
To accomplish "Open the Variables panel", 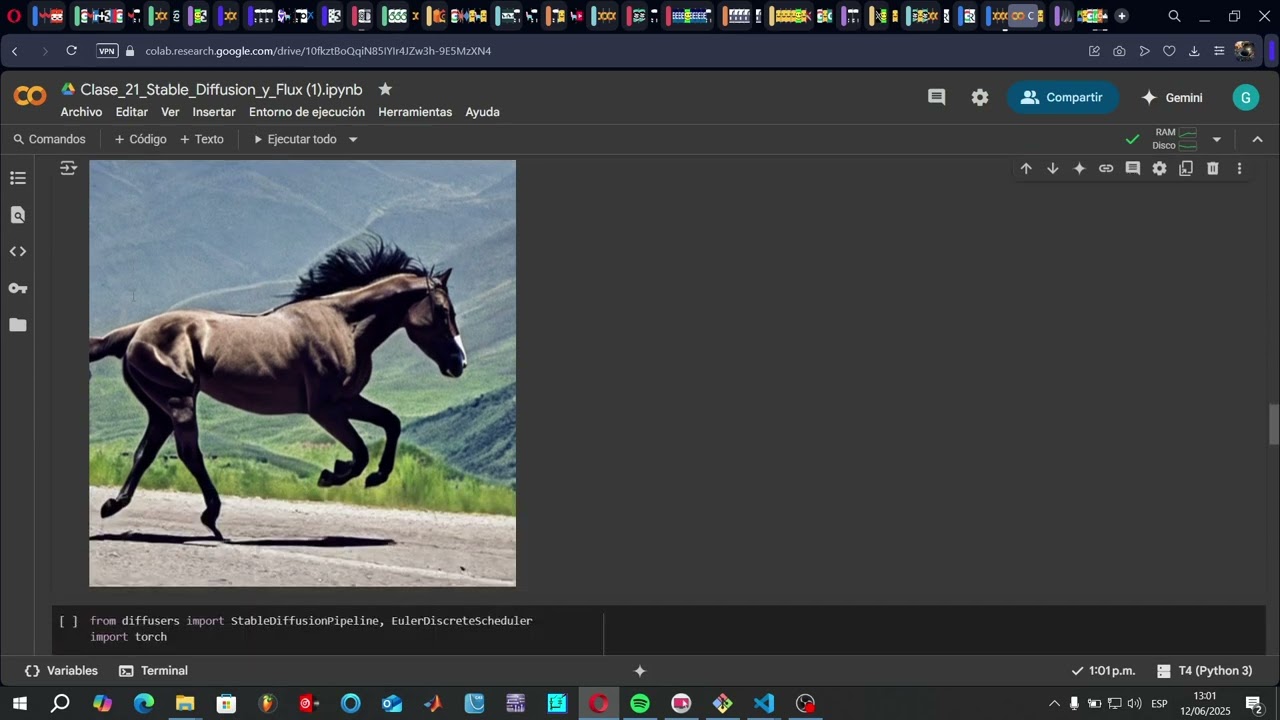I will tap(61, 671).
